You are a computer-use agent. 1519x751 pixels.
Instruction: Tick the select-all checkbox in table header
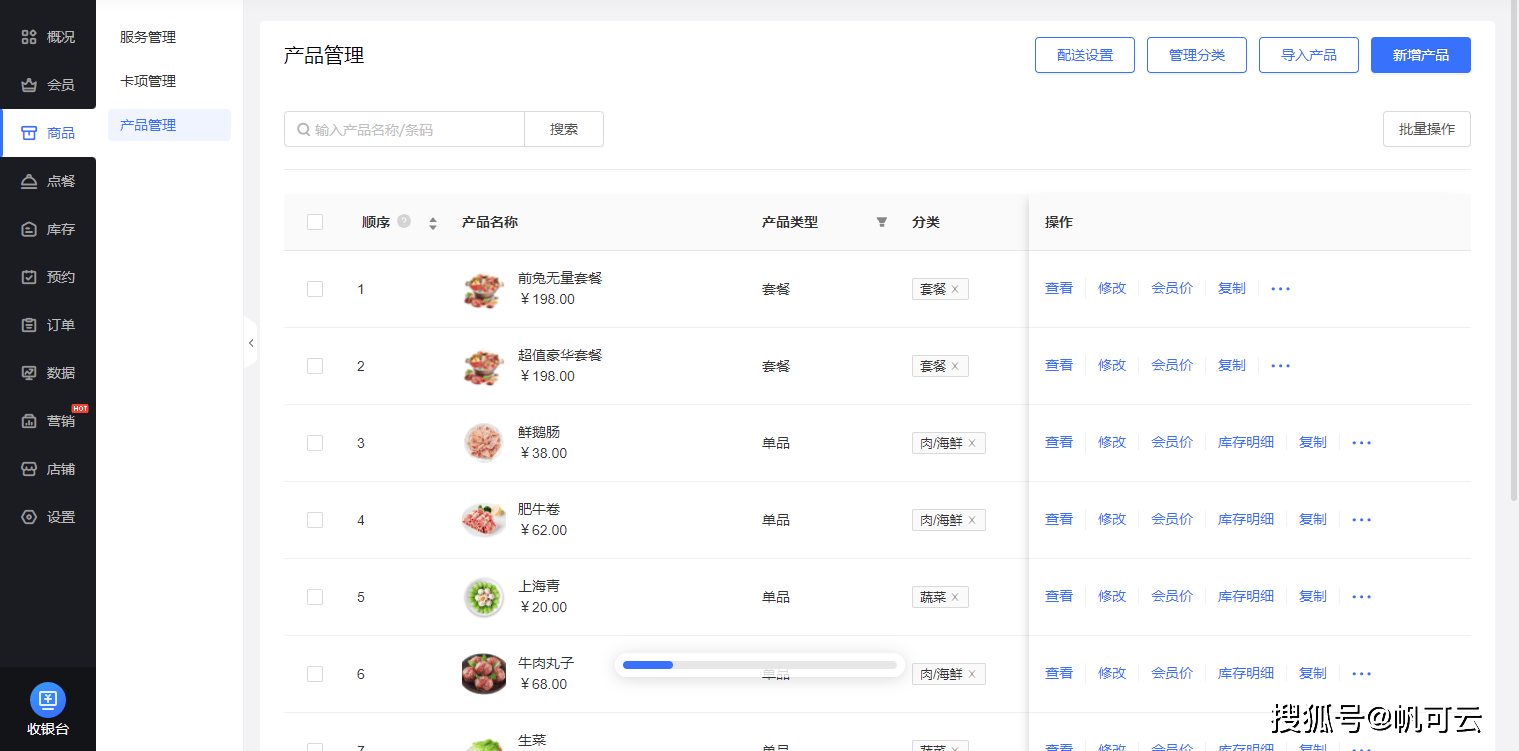315,222
